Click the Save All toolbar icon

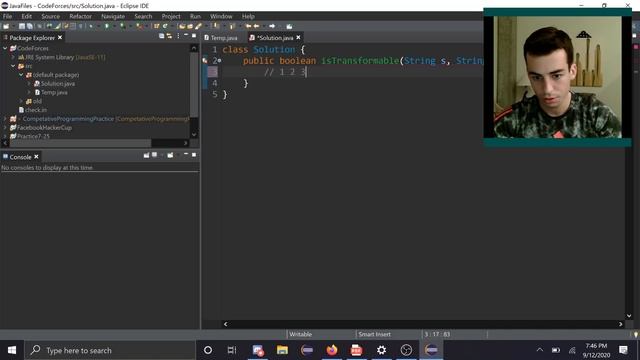click(x=29, y=26)
